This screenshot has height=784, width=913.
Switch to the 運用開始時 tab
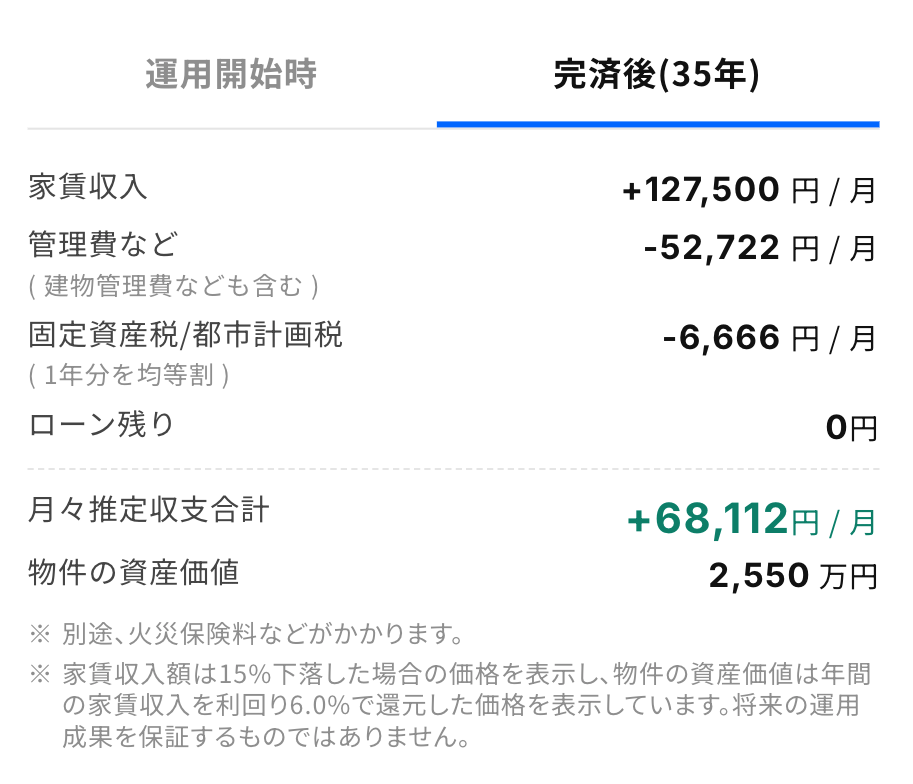(x=231, y=76)
